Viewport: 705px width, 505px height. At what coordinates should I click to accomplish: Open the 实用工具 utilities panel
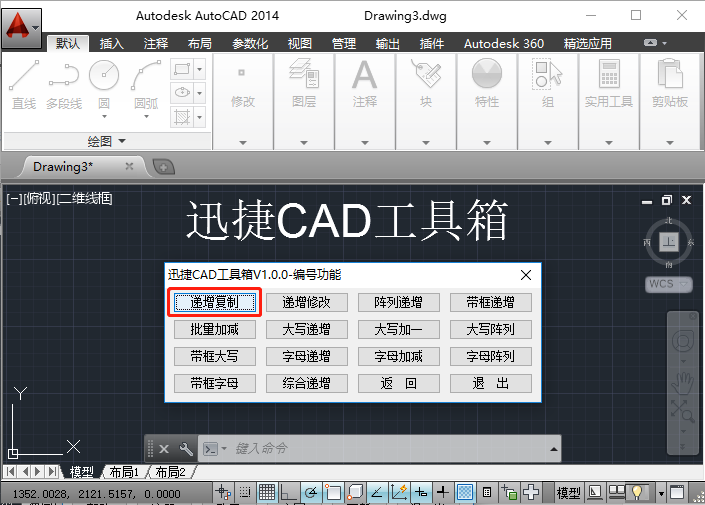pyautogui.click(x=609, y=83)
